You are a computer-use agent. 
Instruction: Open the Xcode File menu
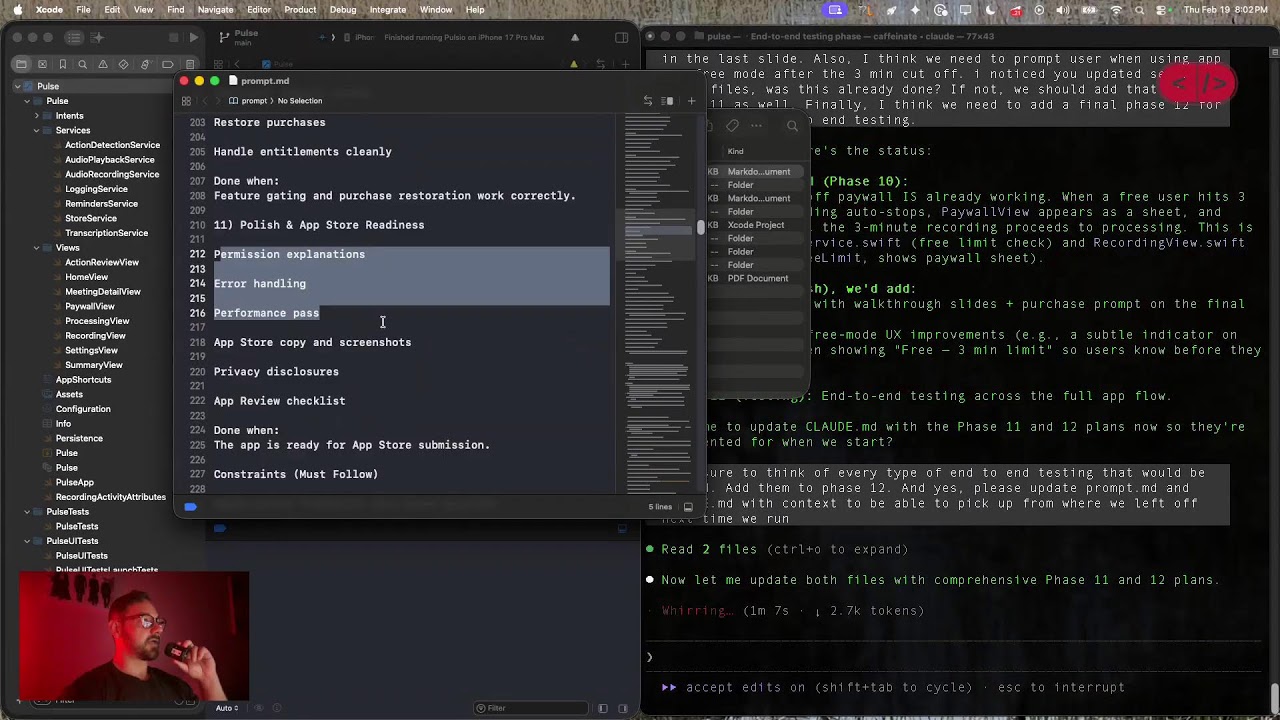tap(83, 10)
